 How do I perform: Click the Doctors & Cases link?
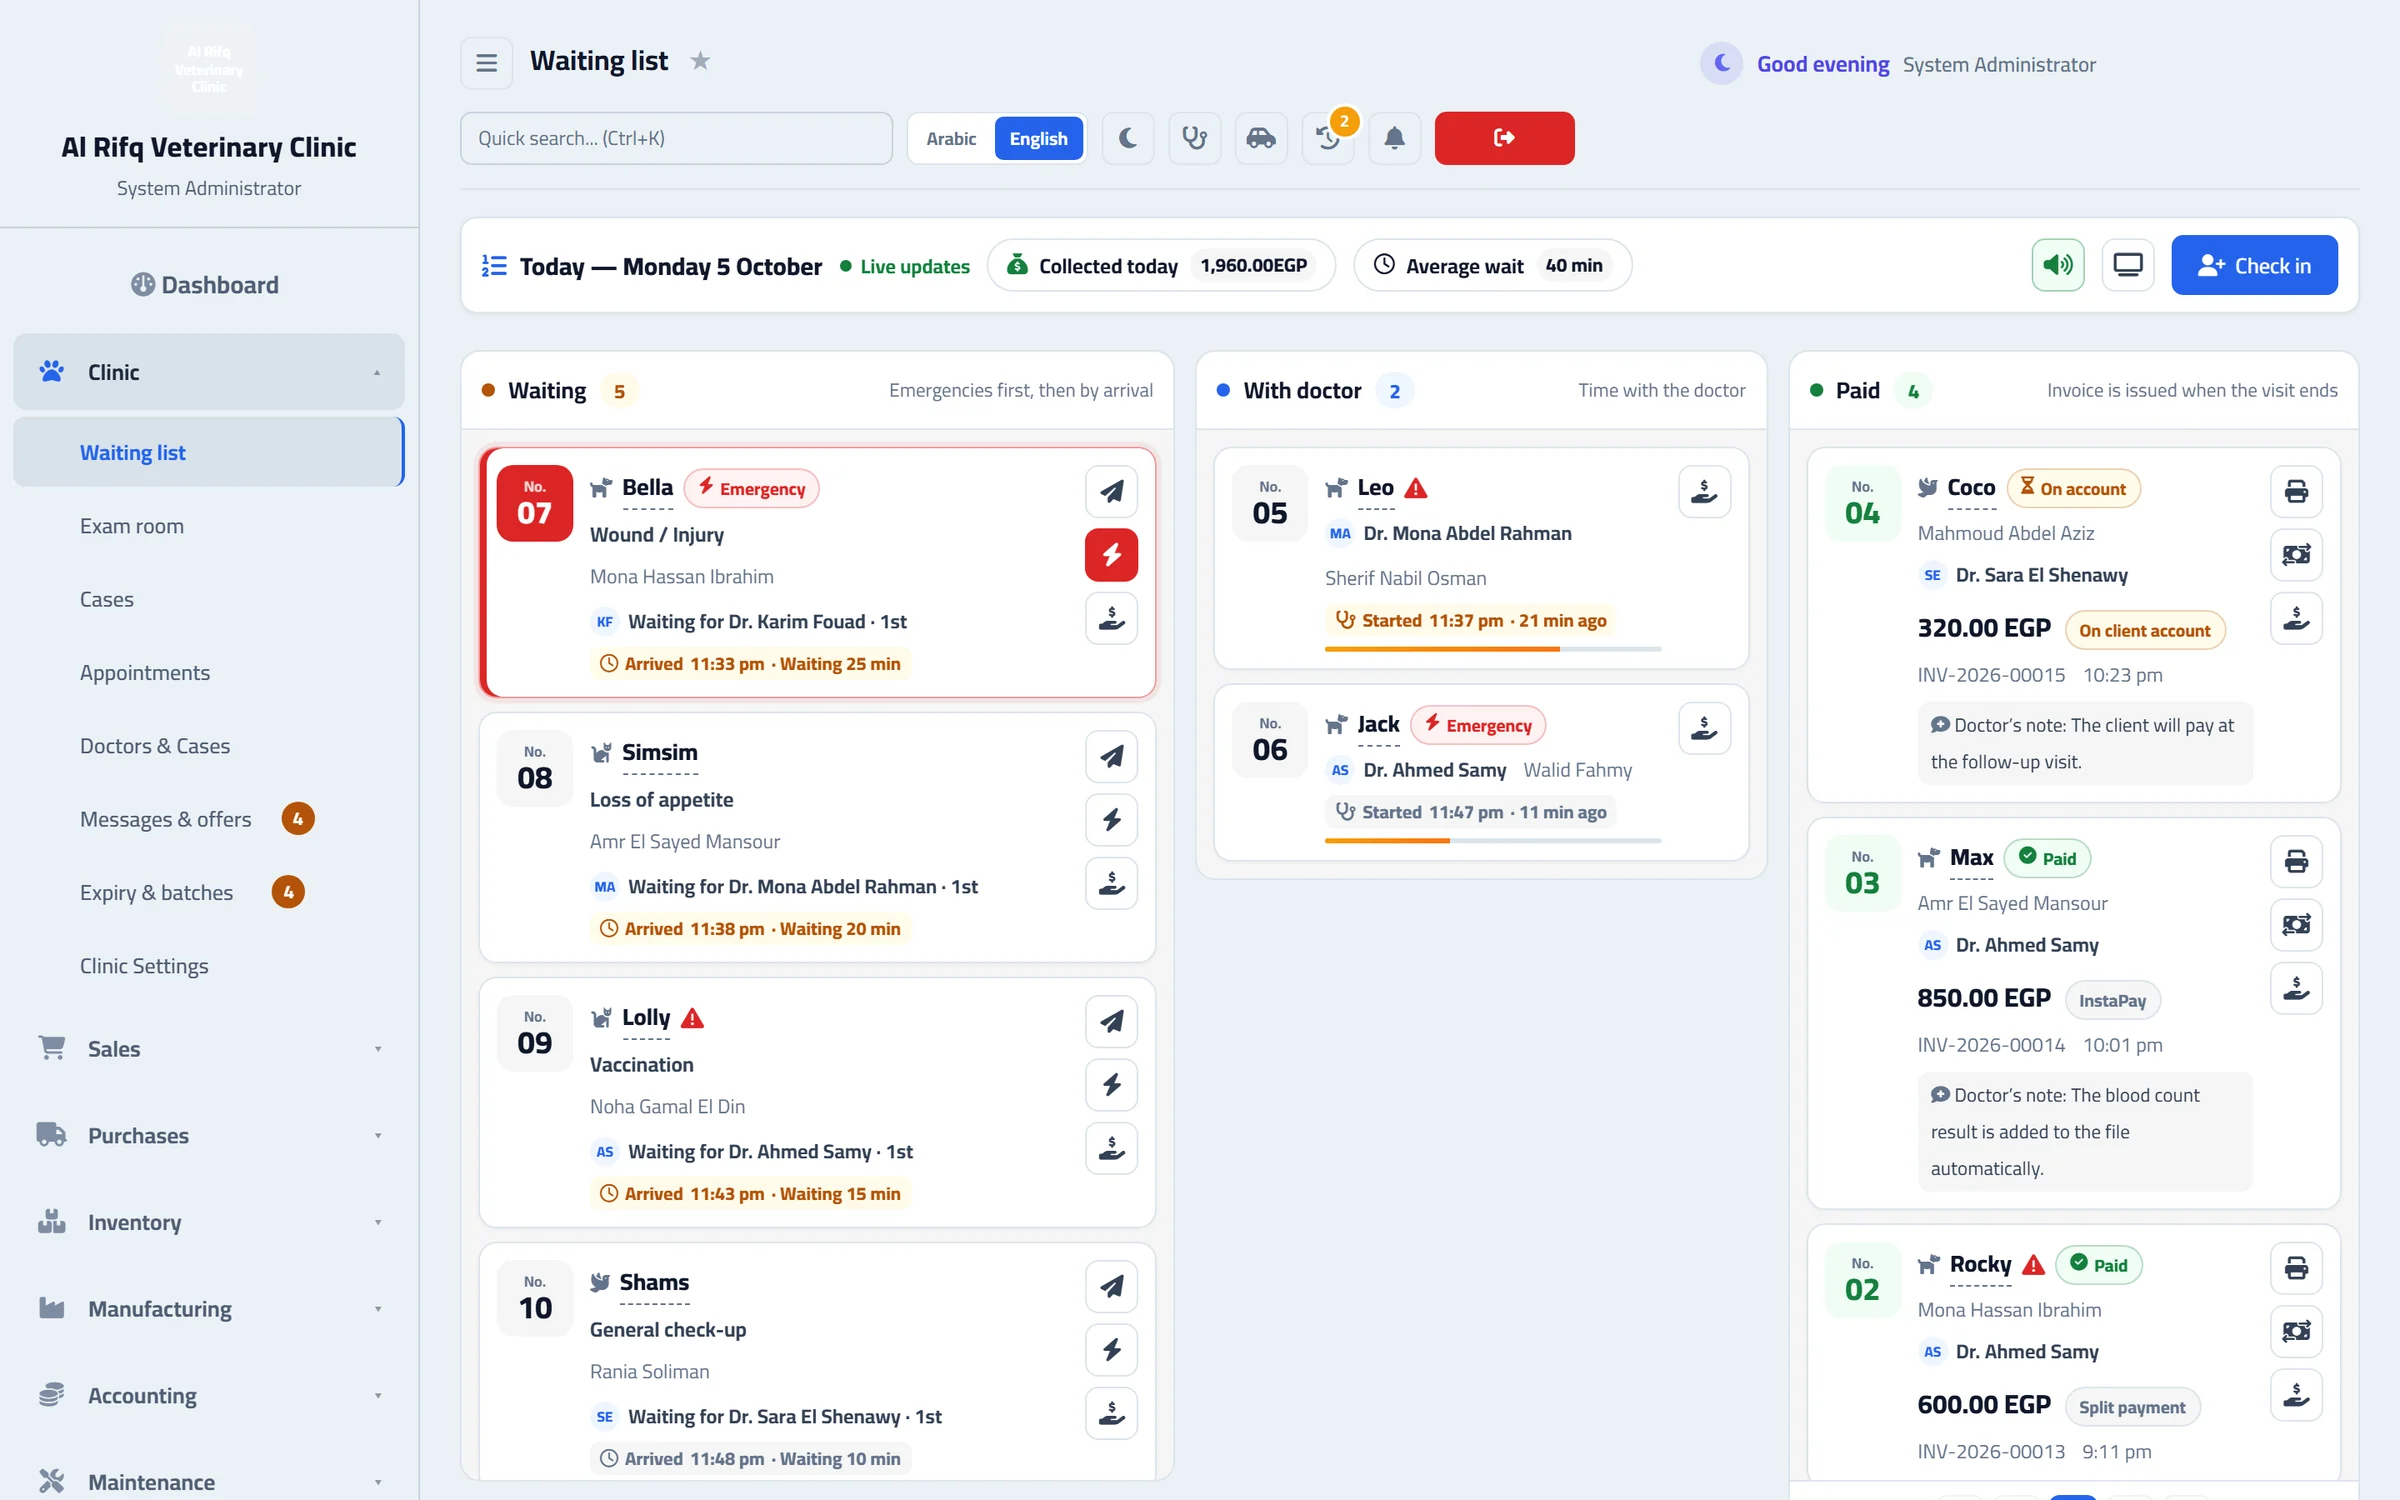click(x=209, y=746)
